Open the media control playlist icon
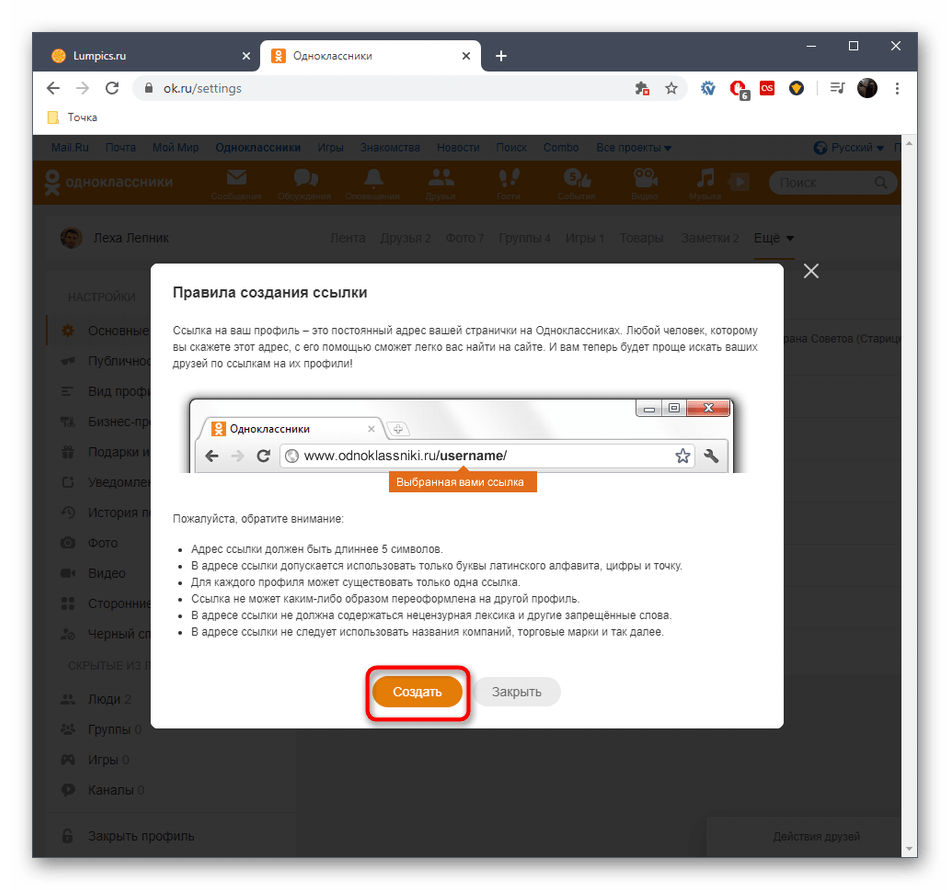The image size is (950, 890). tap(837, 88)
